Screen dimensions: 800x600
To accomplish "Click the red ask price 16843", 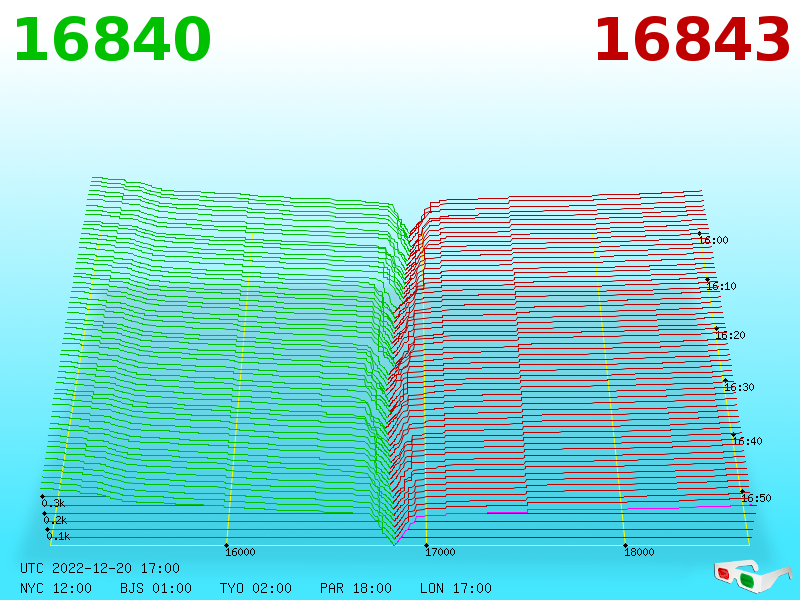I will point(692,40).
